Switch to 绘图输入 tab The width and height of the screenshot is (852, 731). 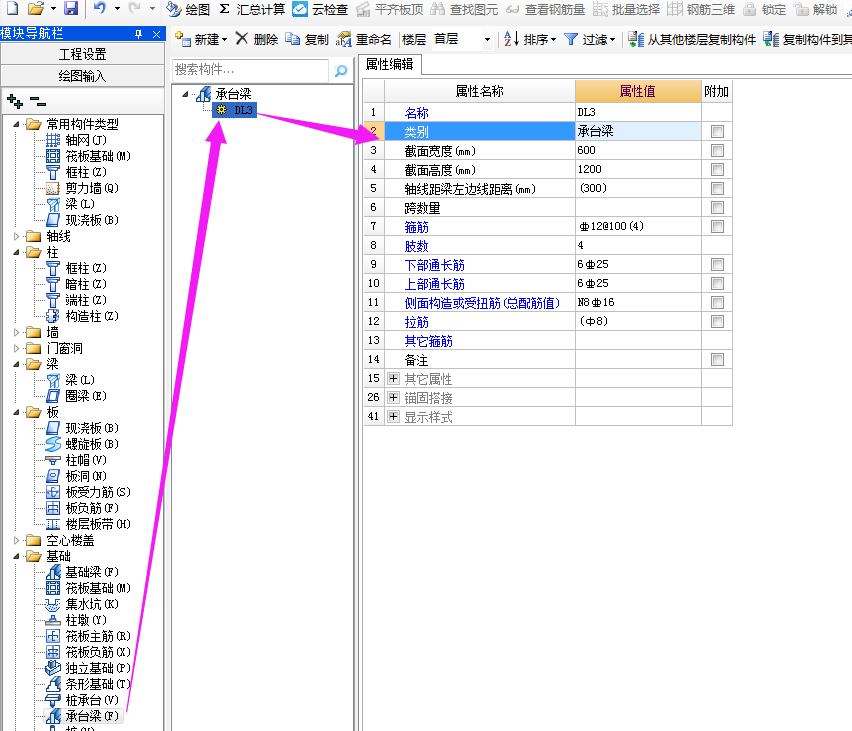click(x=83, y=76)
